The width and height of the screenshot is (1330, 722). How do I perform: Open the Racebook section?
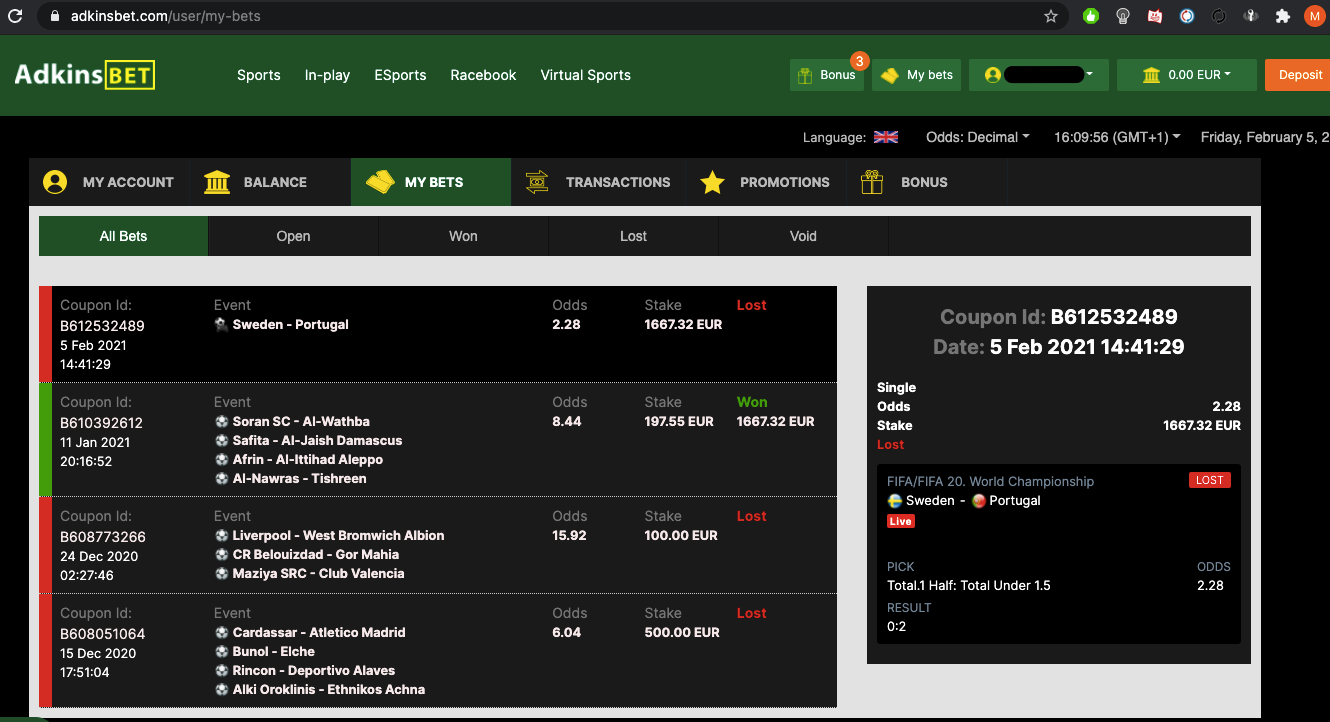click(x=483, y=75)
